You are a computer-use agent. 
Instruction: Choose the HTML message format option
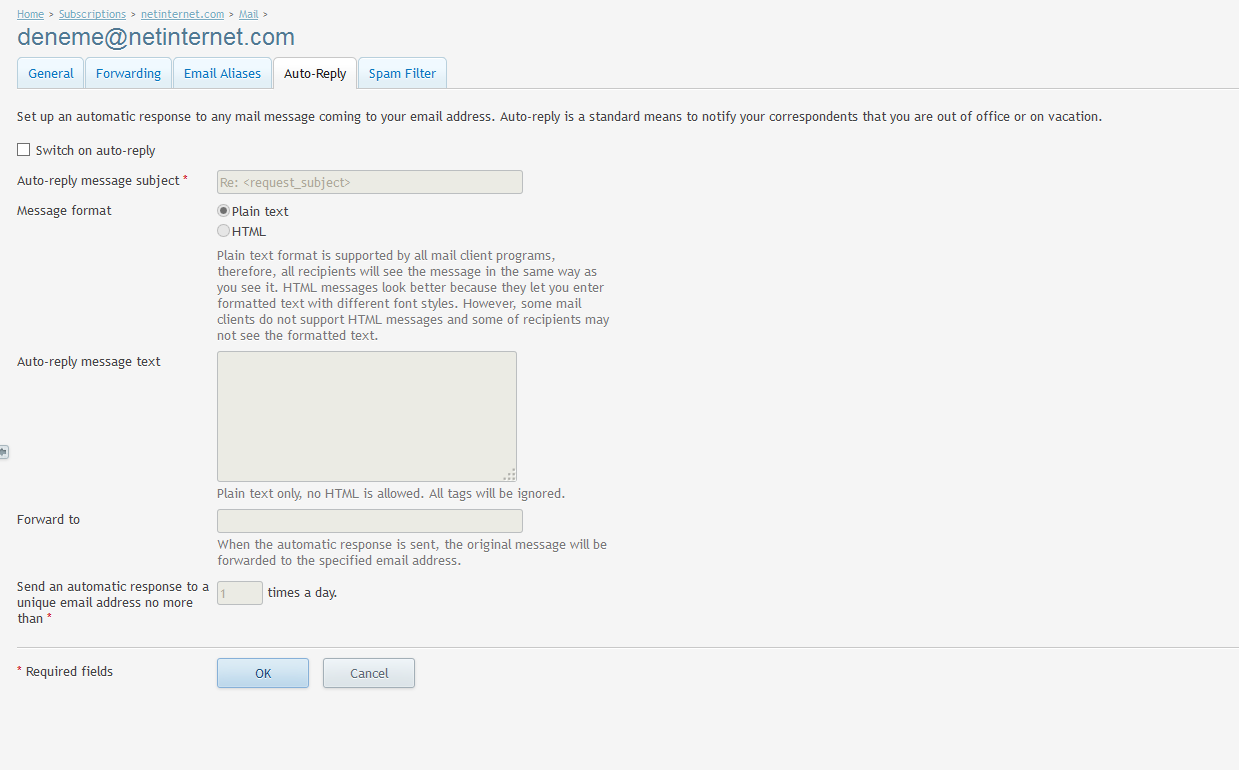click(x=224, y=231)
